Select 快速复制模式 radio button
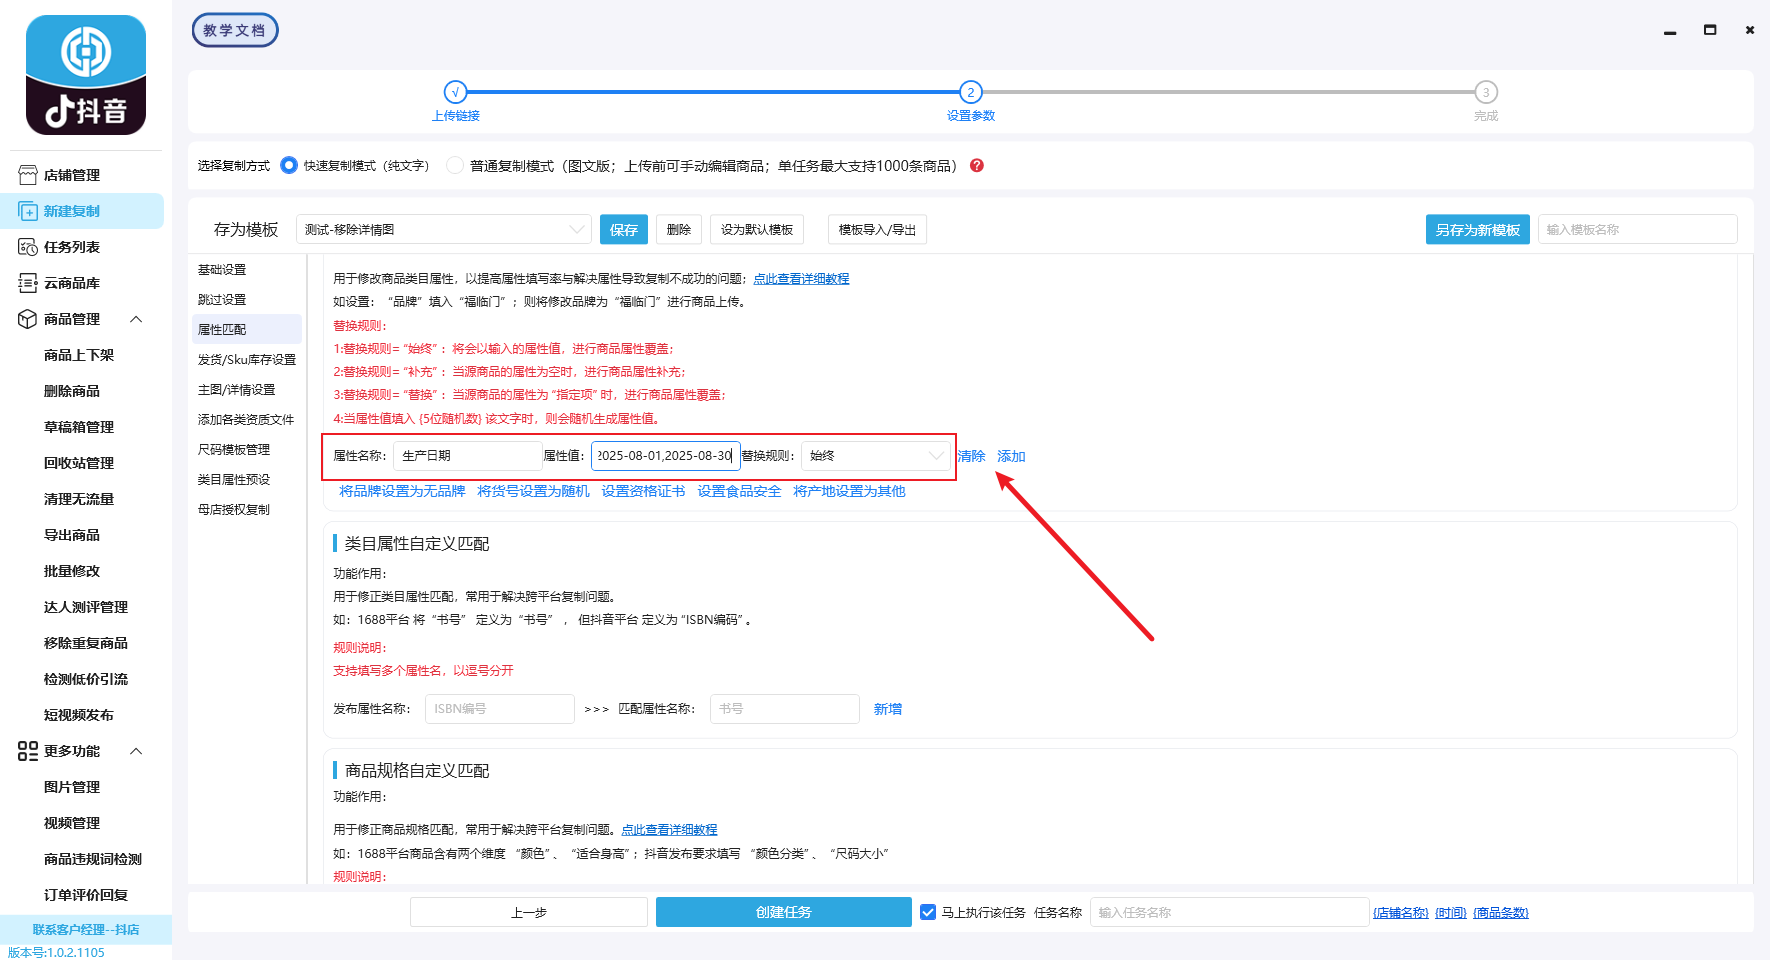Screen dimensions: 1770x960 click(x=289, y=165)
